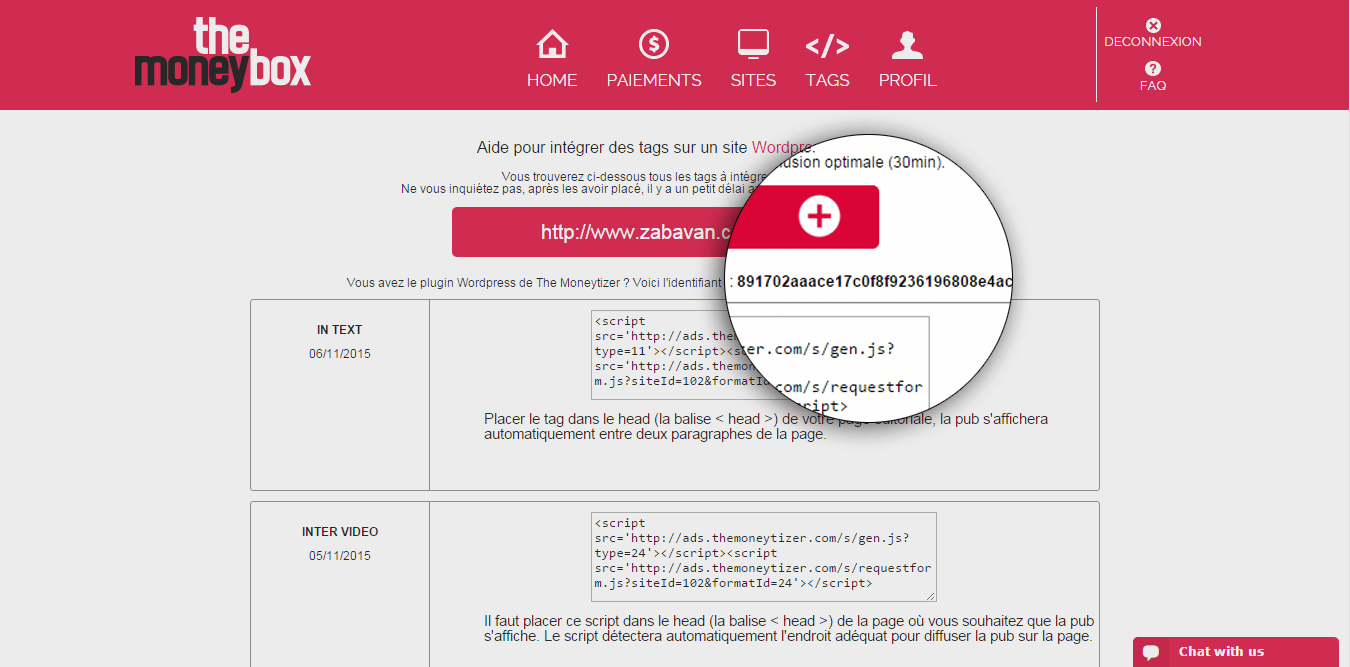Select the PAIEMENTS menu label

coord(654,81)
